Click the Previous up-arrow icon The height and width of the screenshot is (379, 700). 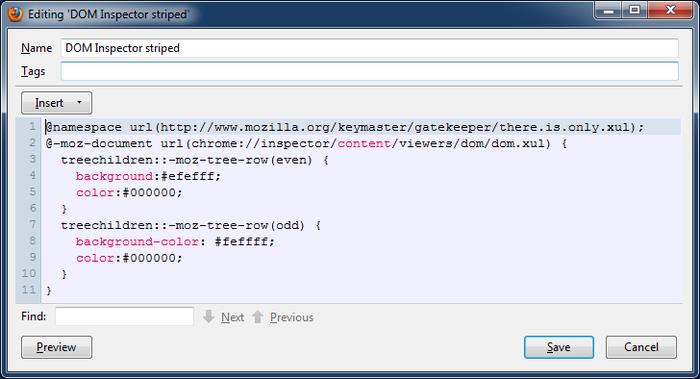pos(258,317)
